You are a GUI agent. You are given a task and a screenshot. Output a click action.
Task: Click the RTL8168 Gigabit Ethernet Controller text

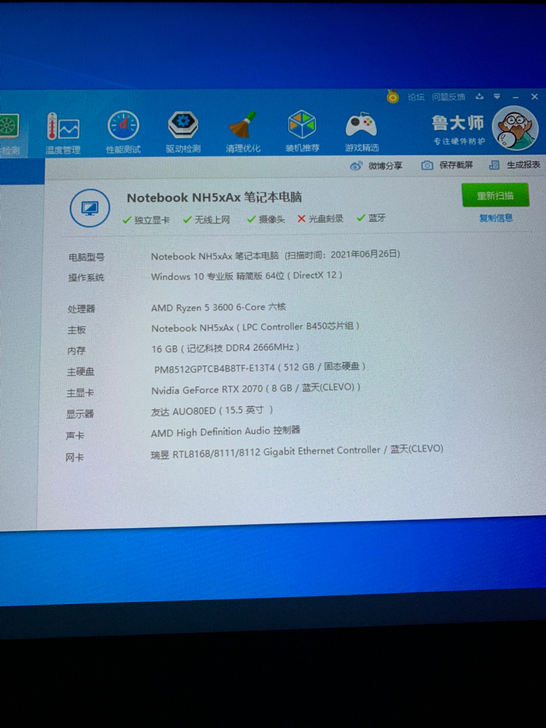297,451
